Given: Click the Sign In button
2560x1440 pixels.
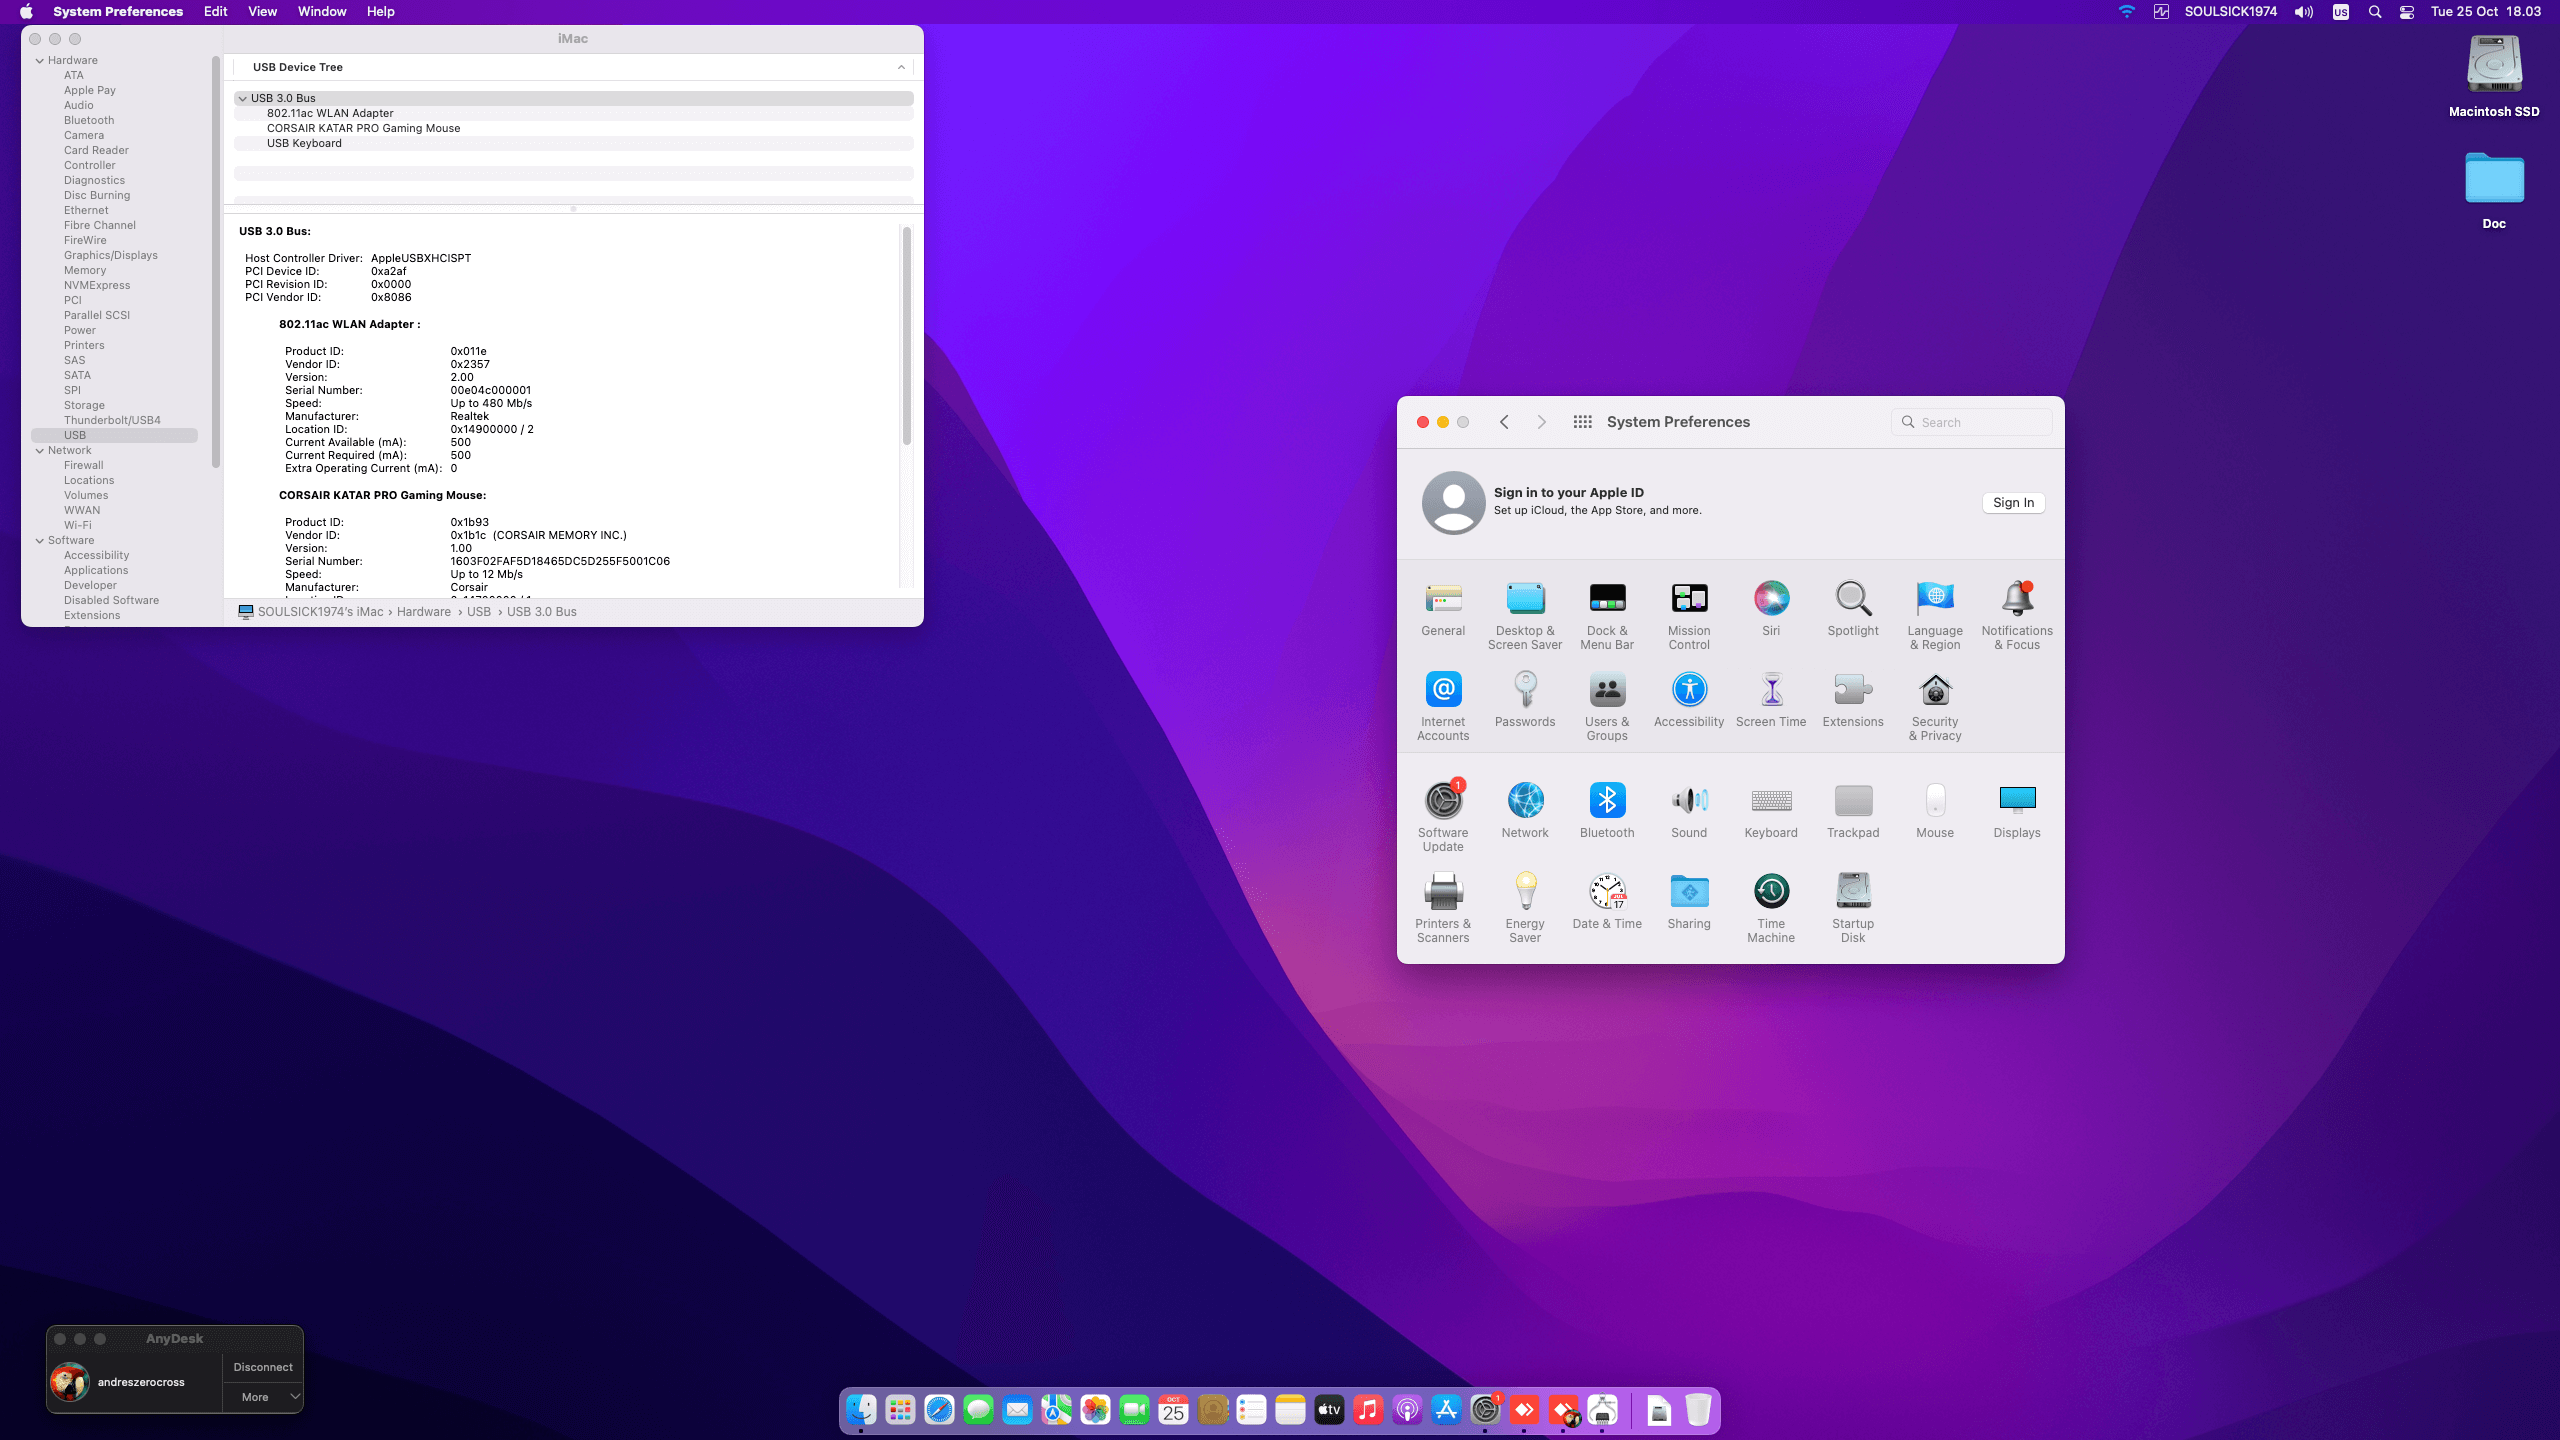Looking at the screenshot, I should [x=2013, y=503].
